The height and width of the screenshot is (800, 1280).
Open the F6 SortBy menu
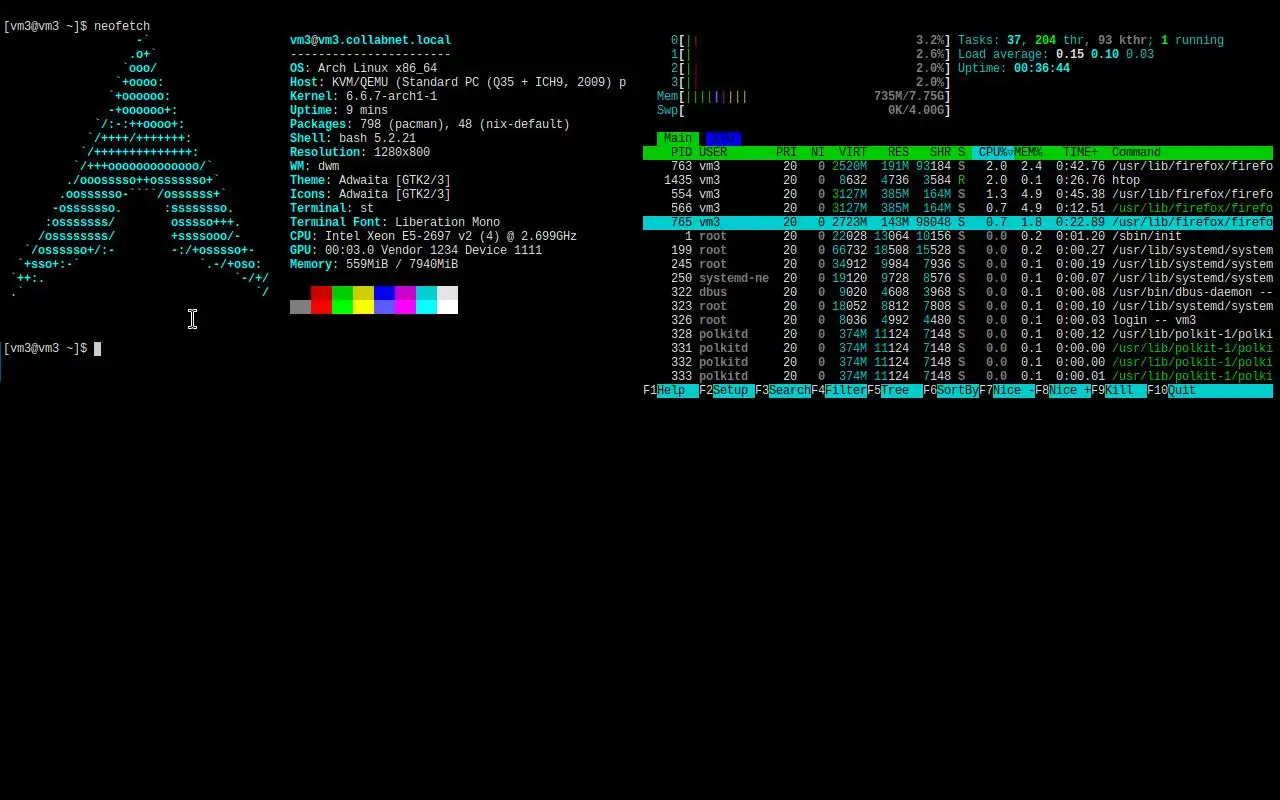[951, 390]
